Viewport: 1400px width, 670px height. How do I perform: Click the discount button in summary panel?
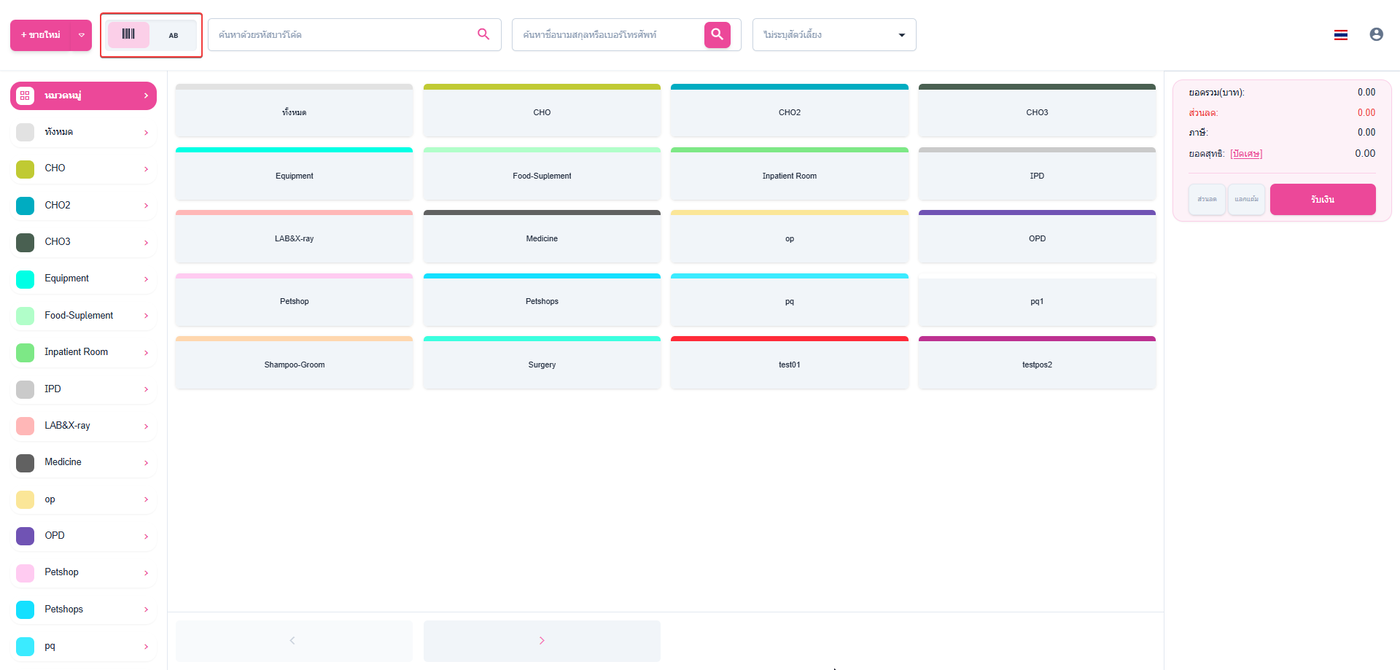[x=1207, y=199]
